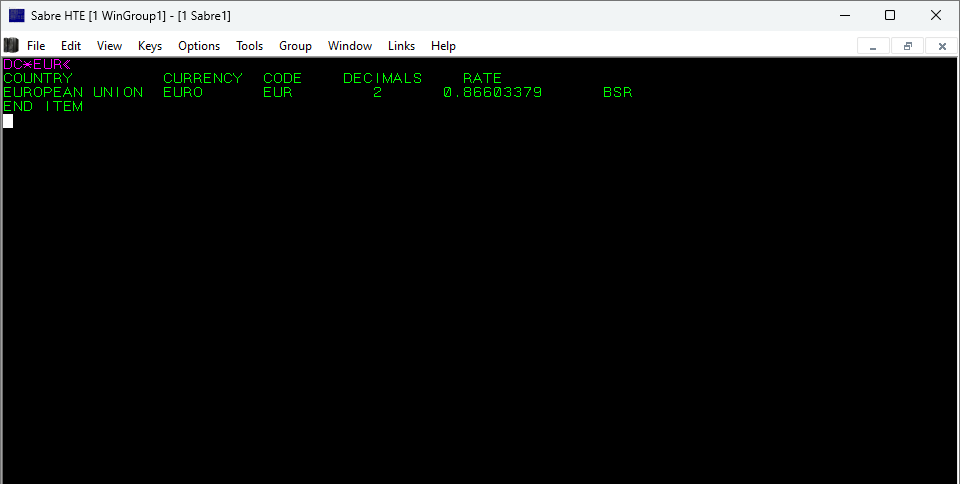The image size is (960, 484).
Task: Open the document control icon beside File
Action: 11,45
